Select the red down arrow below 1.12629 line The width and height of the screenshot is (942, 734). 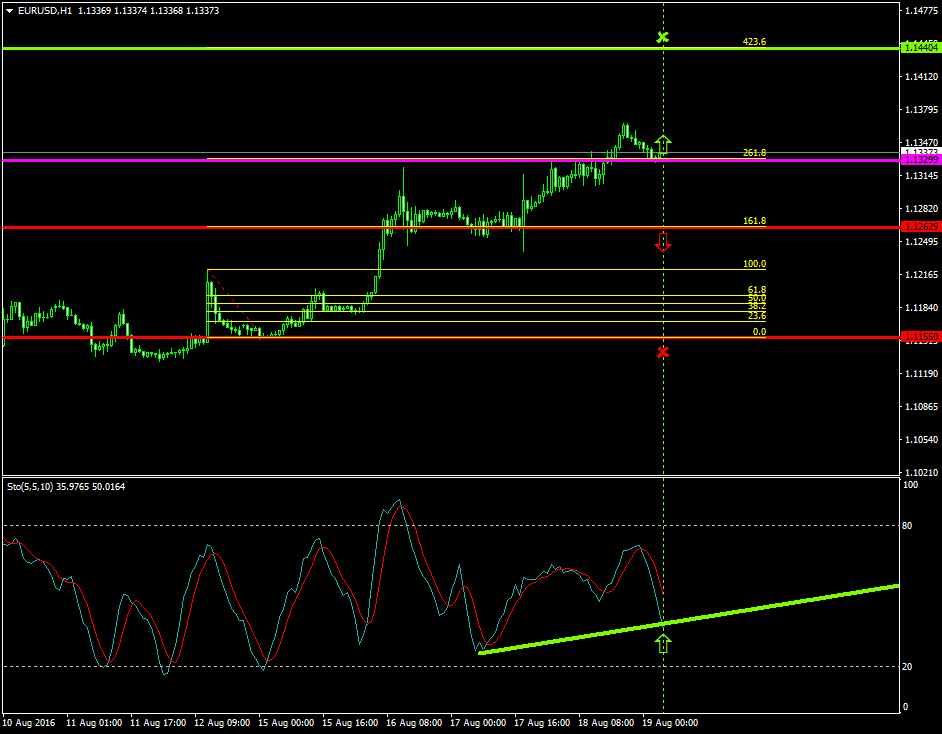663,242
